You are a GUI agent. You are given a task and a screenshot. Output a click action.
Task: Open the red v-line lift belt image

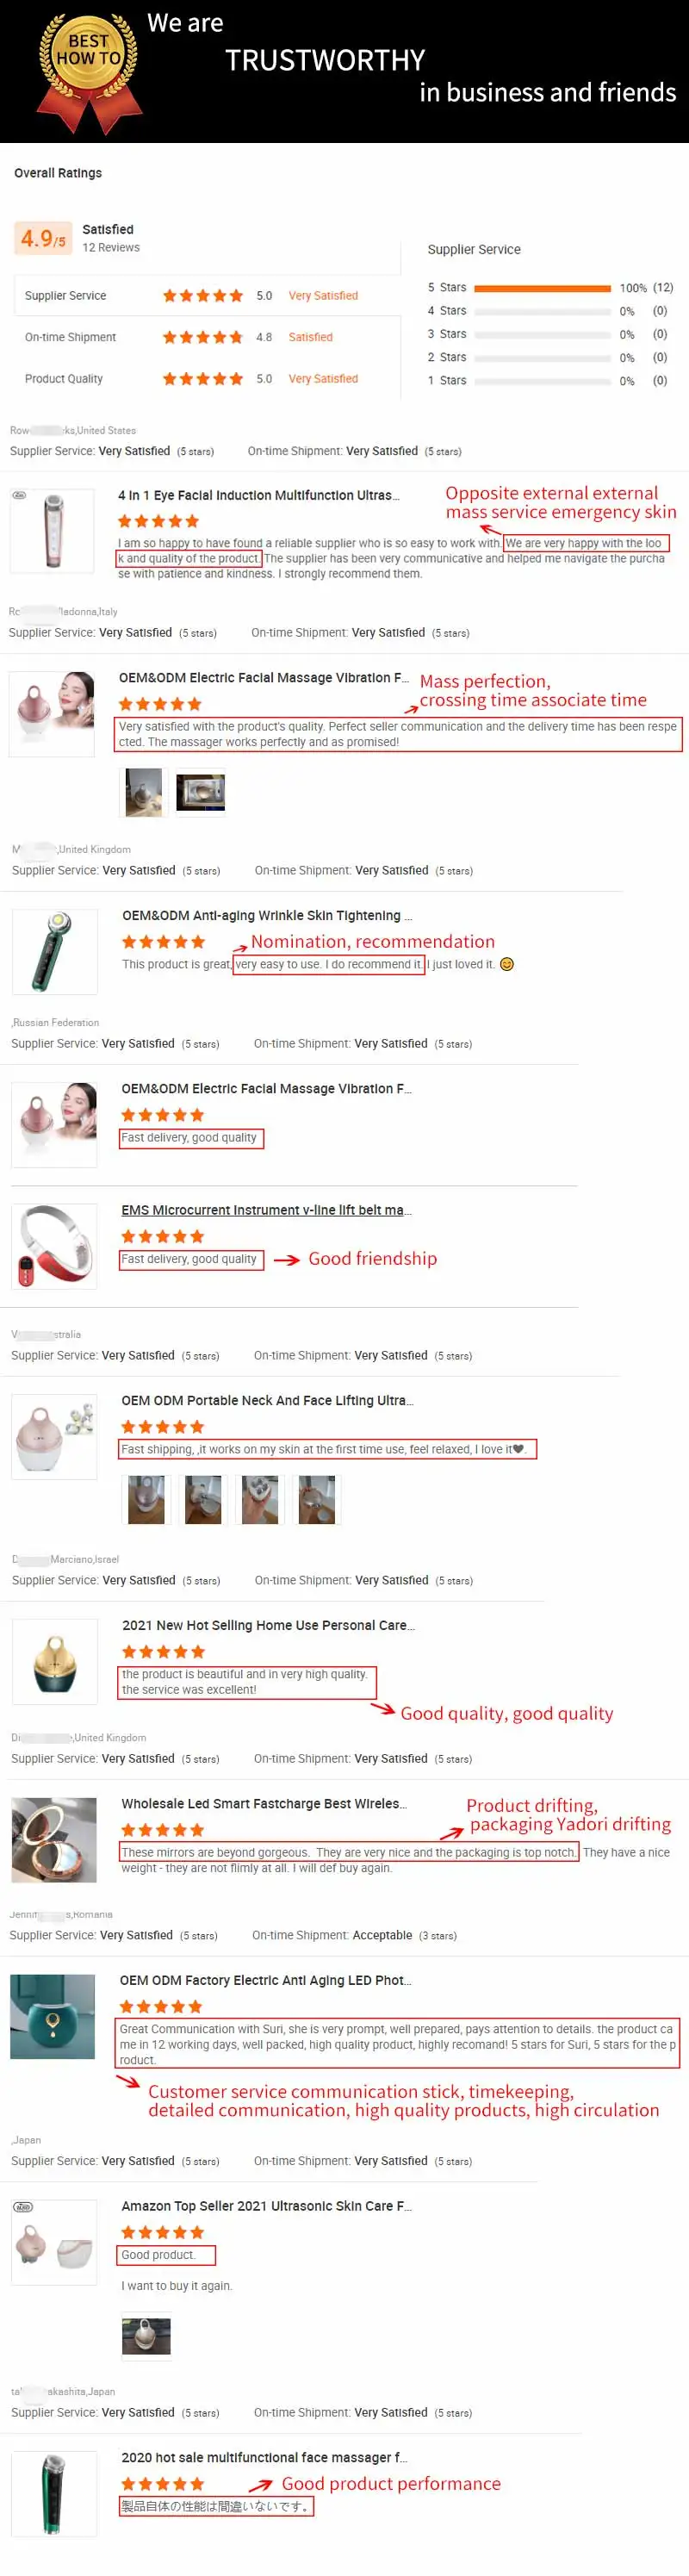(x=55, y=1247)
